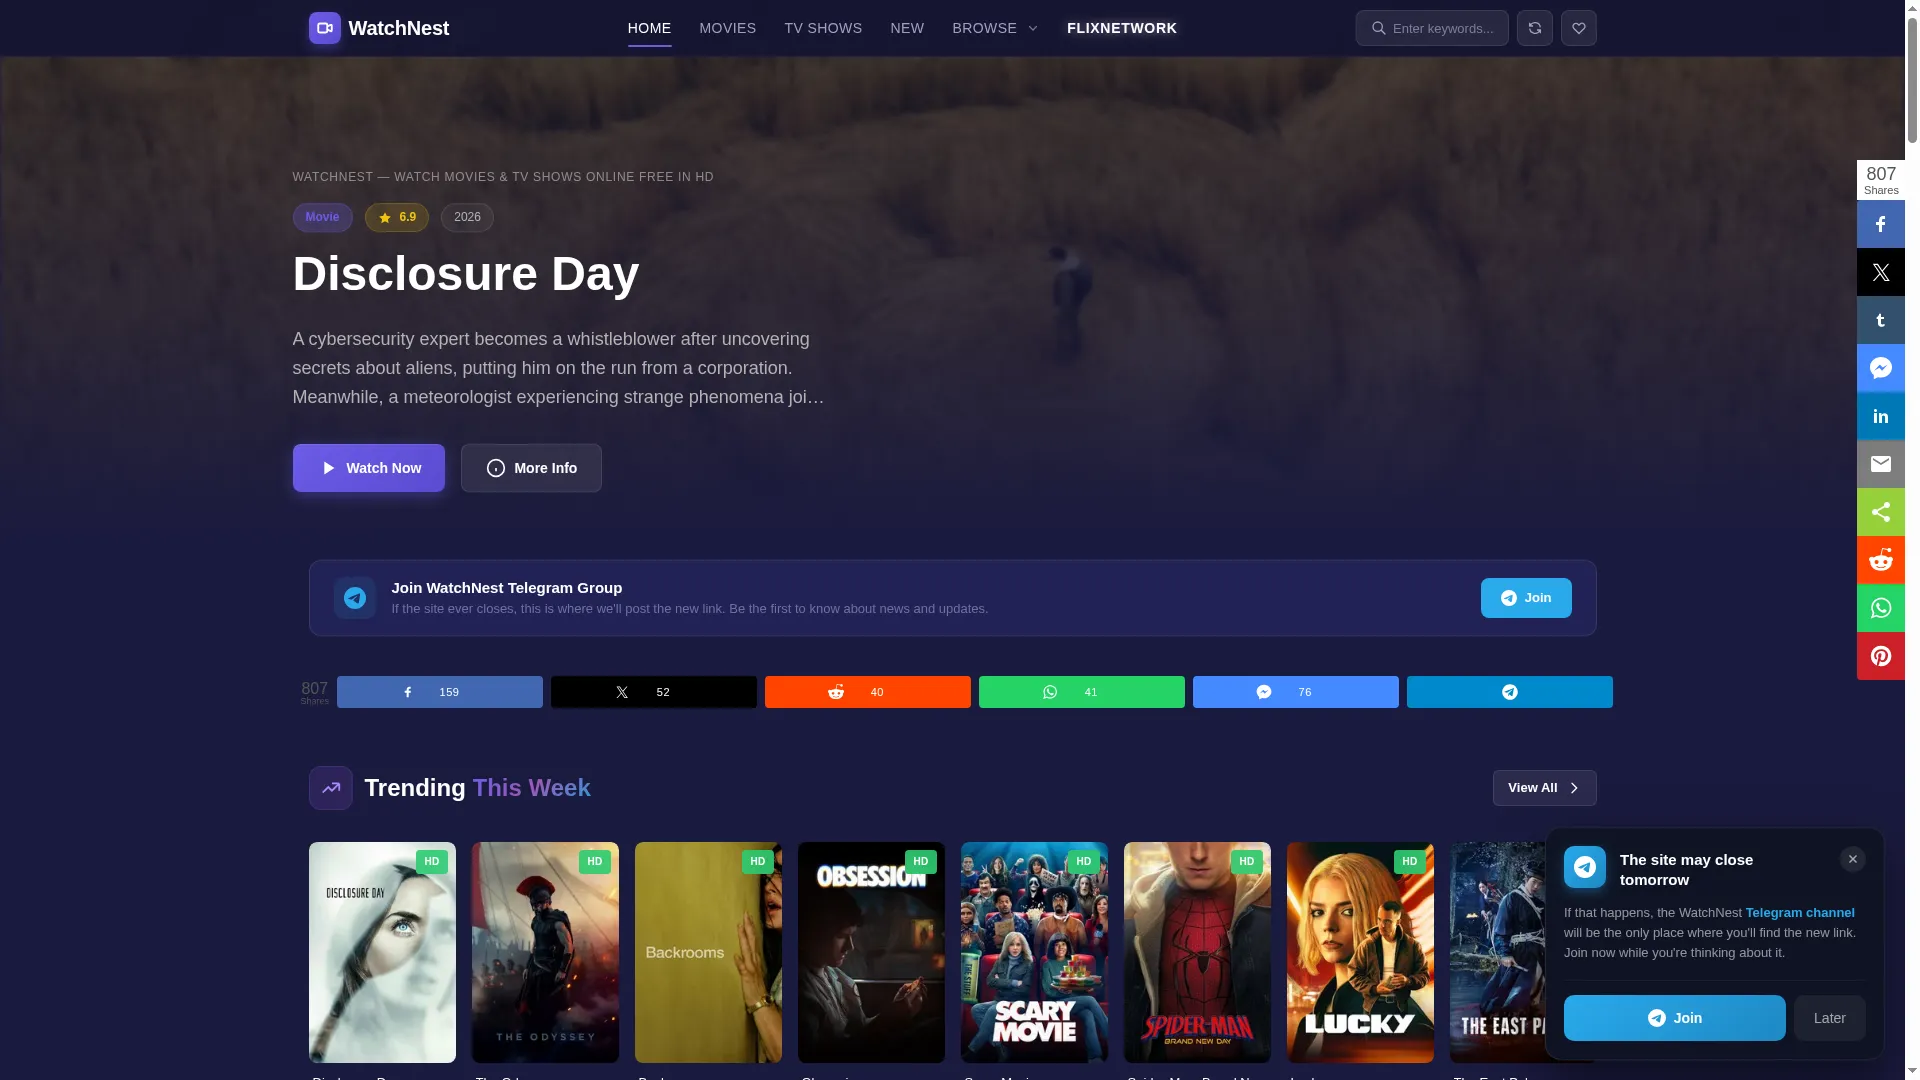Share via LinkedIn in right sidebar
The width and height of the screenshot is (1920, 1080).
click(1880, 416)
